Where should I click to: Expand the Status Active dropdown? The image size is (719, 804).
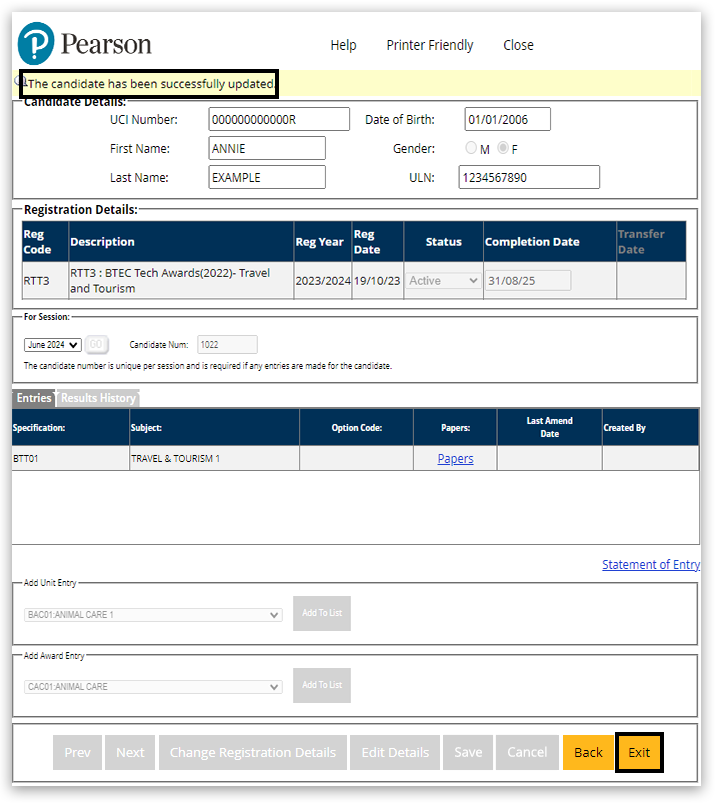pyautogui.click(x=444, y=281)
